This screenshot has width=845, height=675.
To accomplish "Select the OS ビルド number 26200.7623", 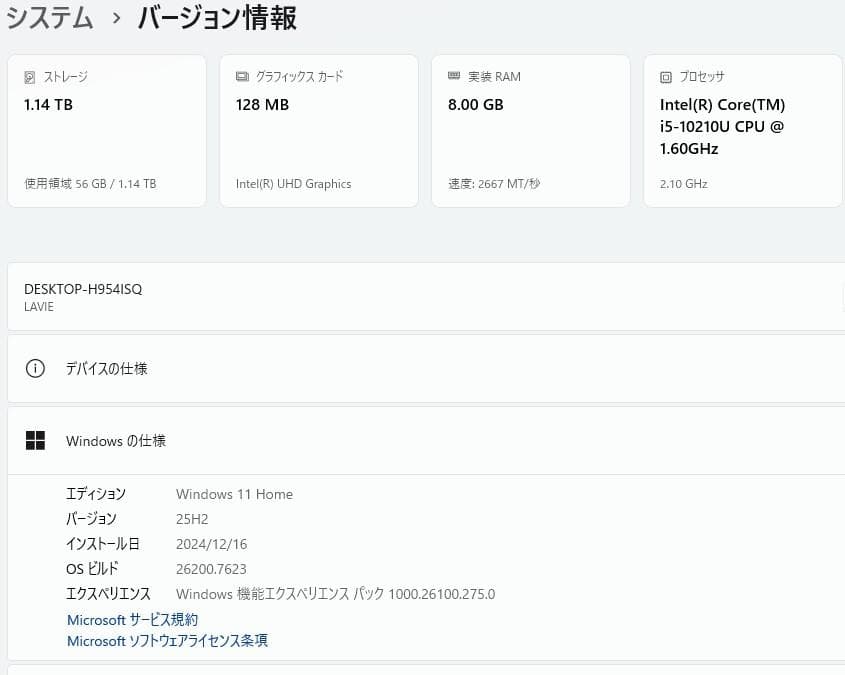I will click(x=211, y=568).
